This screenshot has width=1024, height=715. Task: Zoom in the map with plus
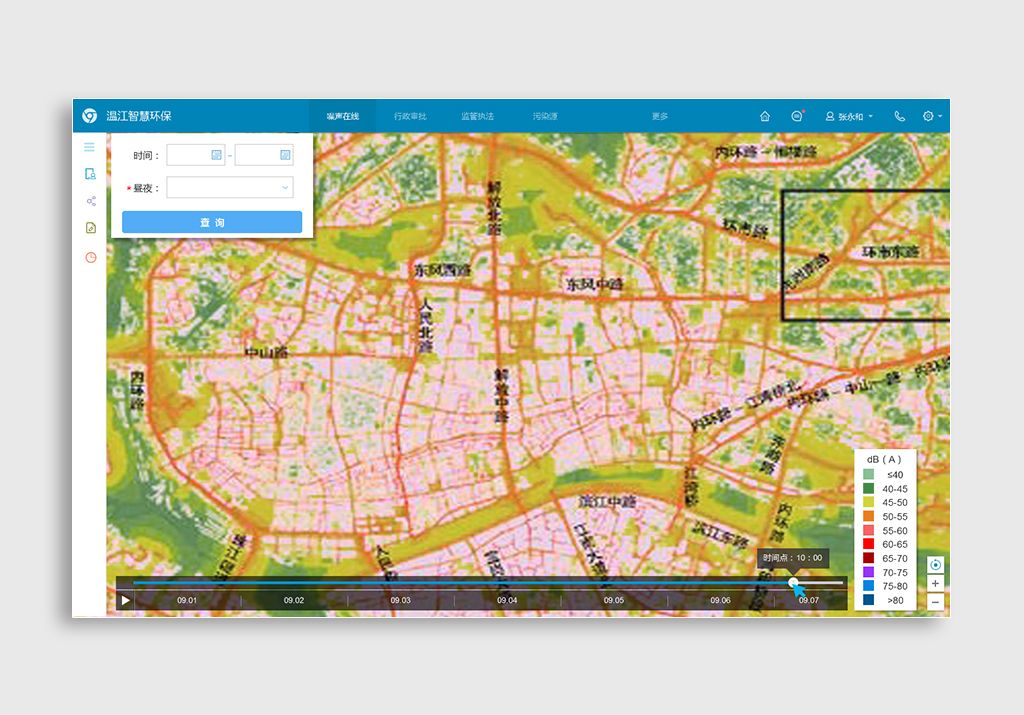[935, 583]
